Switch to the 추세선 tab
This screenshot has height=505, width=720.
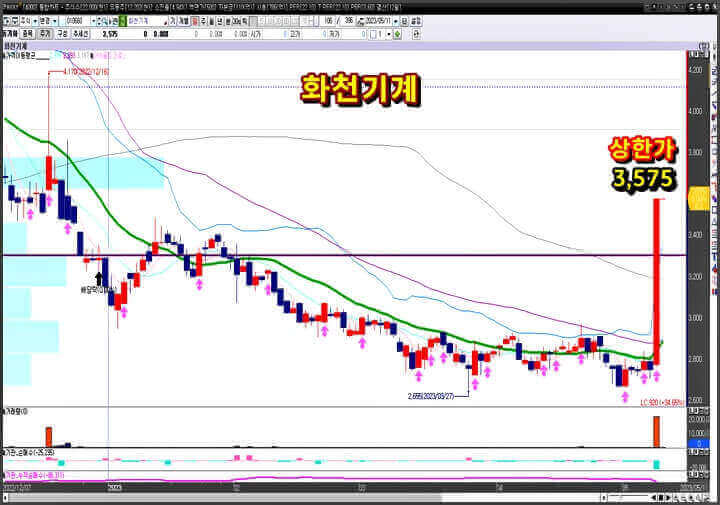coord(80,34)
